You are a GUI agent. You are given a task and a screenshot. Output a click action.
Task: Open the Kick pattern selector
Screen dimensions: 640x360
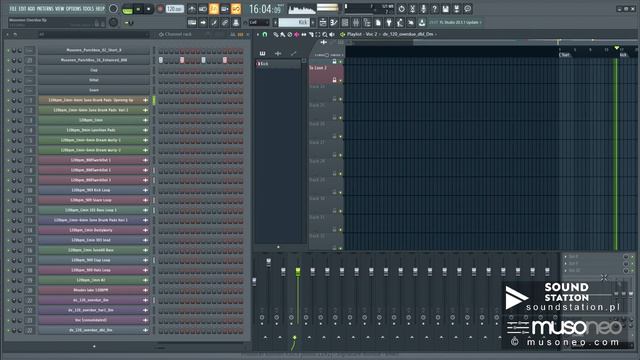tap(293, 22)
